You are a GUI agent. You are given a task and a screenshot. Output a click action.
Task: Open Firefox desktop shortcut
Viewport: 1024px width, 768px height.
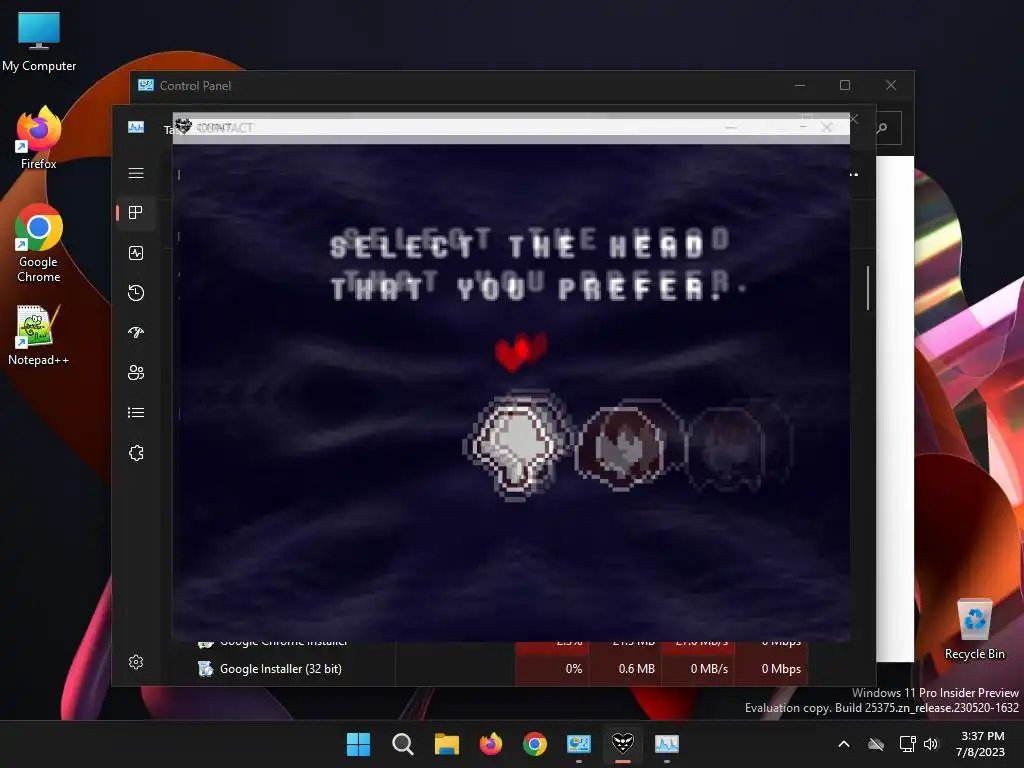39,138
